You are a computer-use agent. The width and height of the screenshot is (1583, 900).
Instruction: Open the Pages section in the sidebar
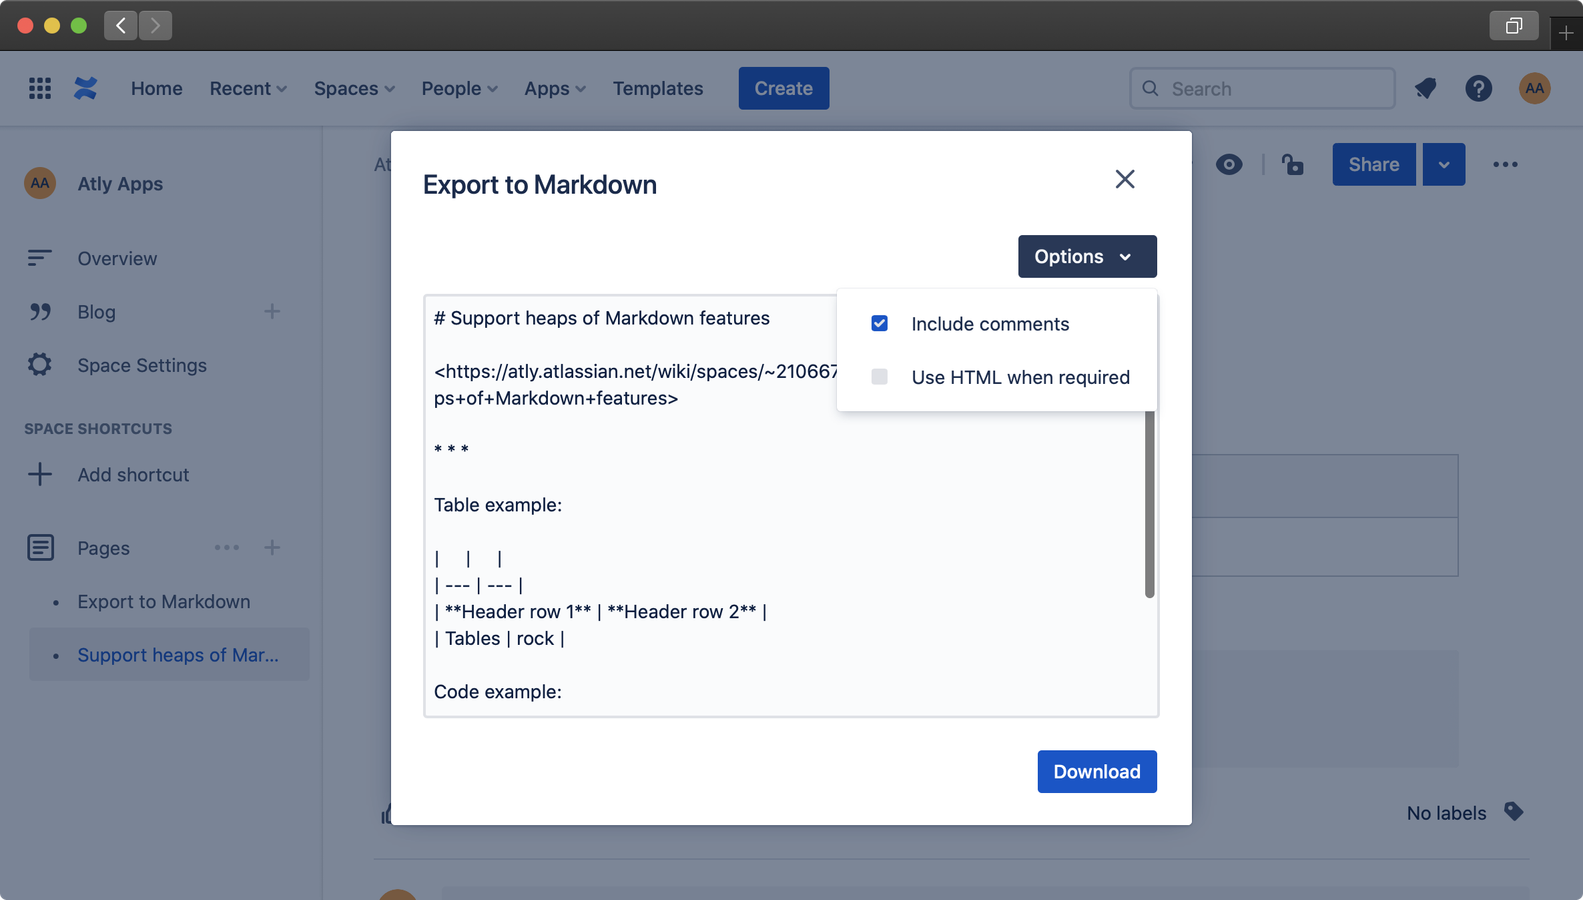[104, 548]
